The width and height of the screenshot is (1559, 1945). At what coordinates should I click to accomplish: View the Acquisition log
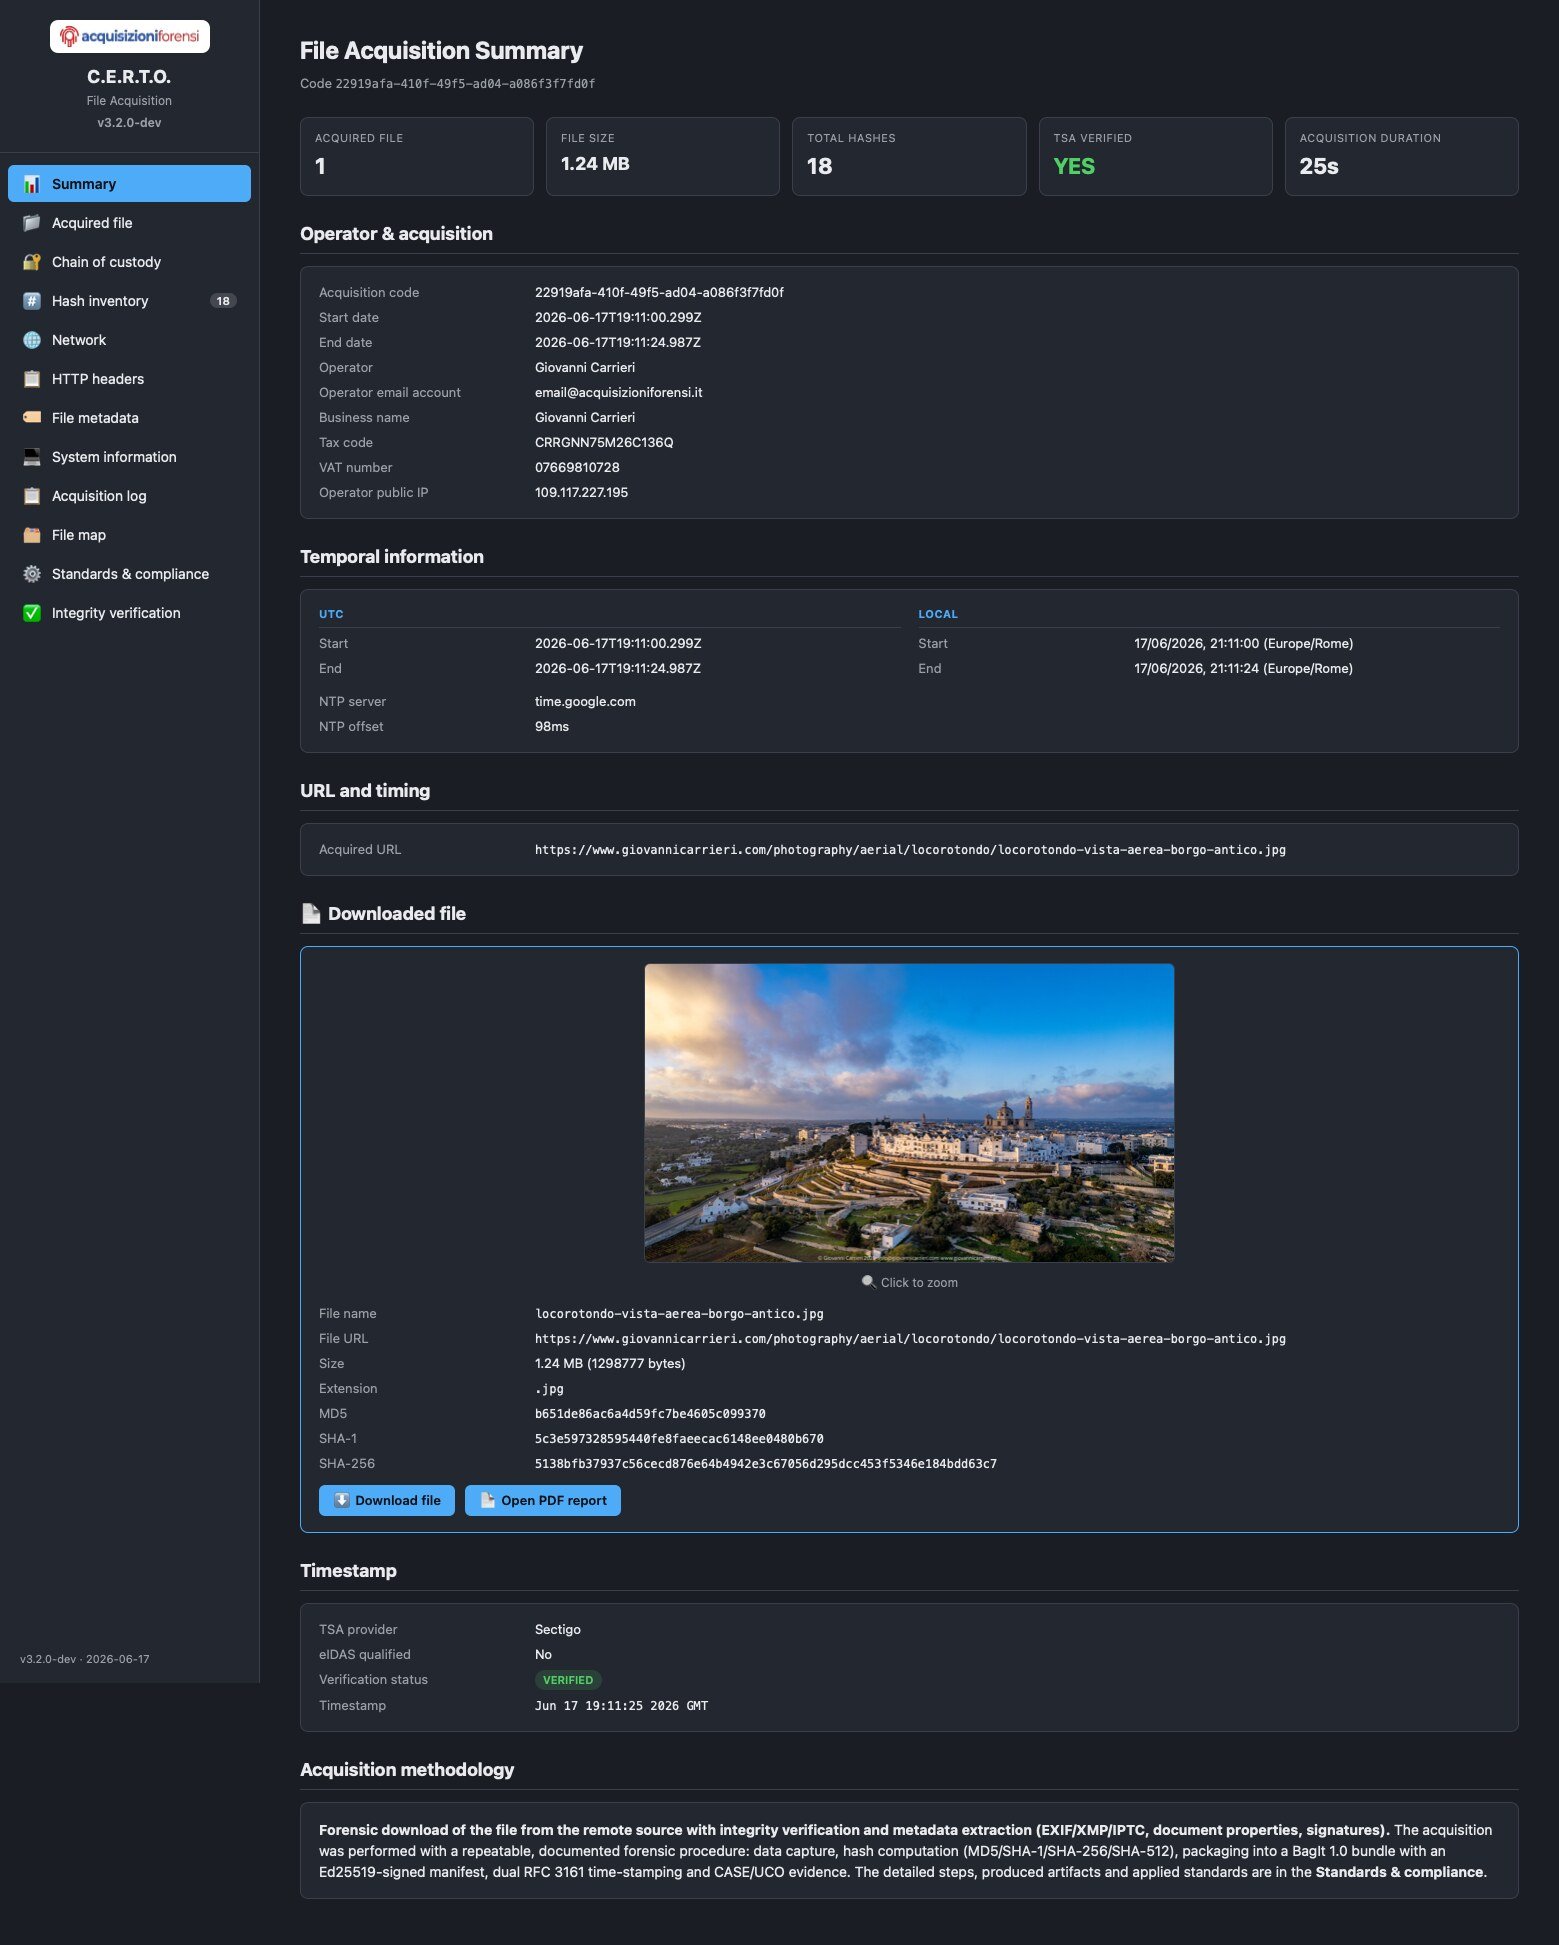(129, 496)
